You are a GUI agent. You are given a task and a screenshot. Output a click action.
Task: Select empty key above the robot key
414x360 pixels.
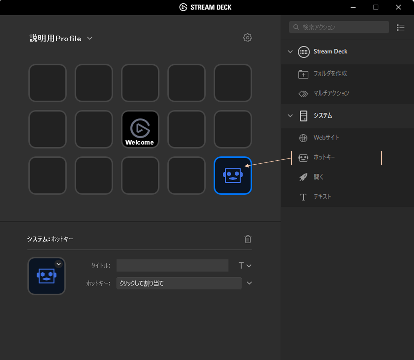click(x=233, y=129)
